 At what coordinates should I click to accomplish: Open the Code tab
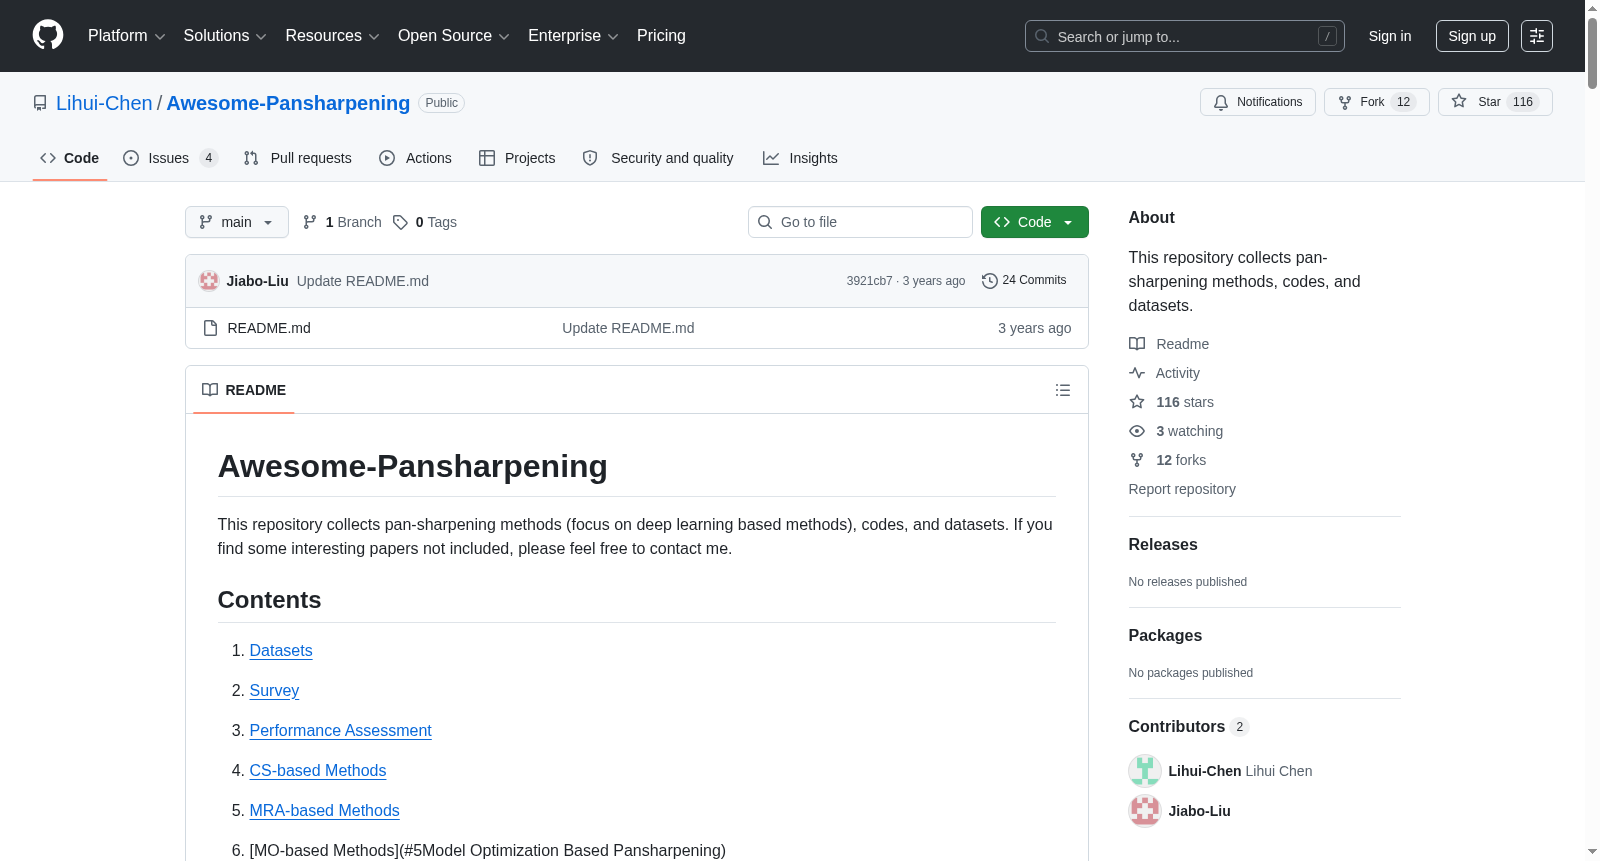tap(70, 158)
